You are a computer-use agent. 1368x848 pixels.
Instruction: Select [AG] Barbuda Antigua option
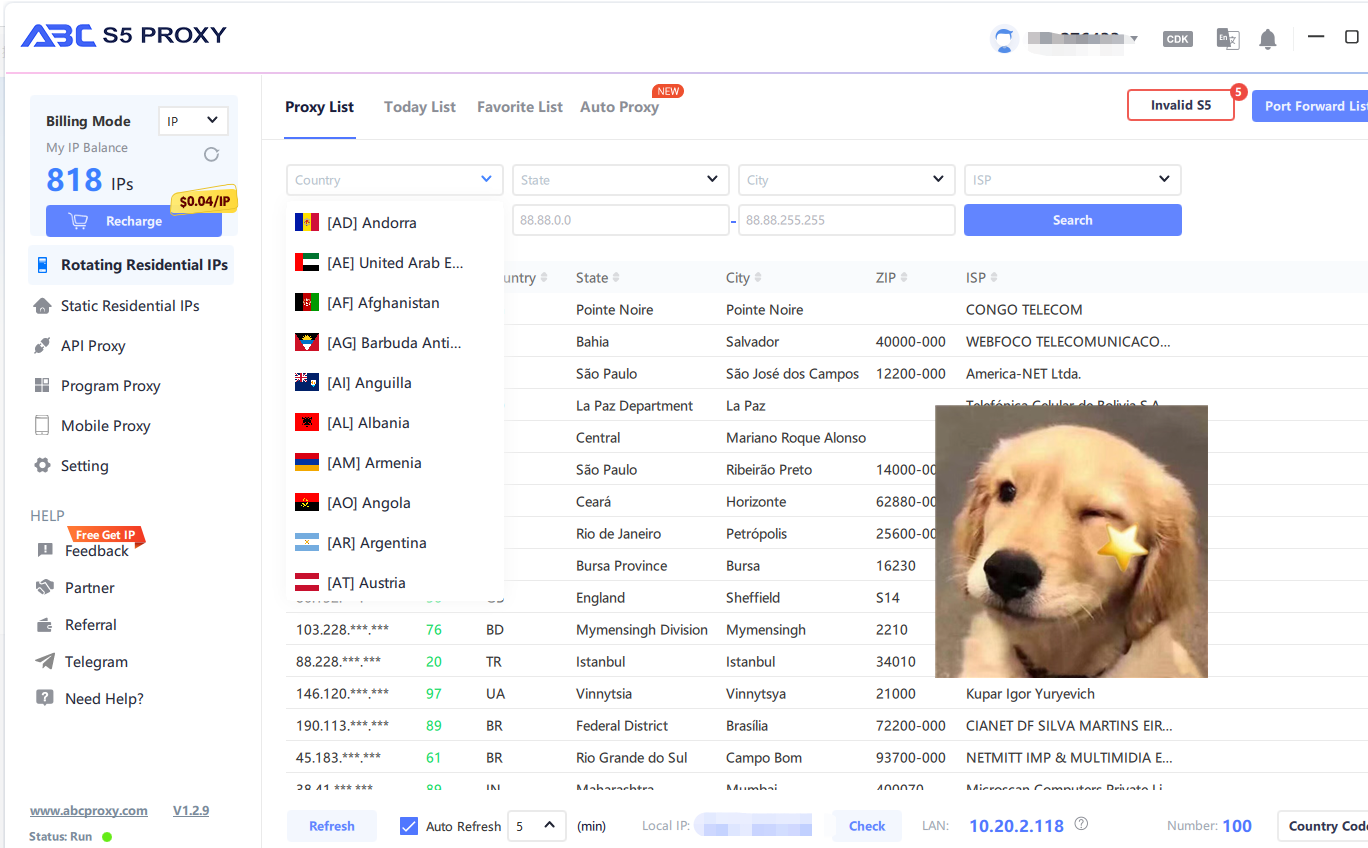point(395,342)
